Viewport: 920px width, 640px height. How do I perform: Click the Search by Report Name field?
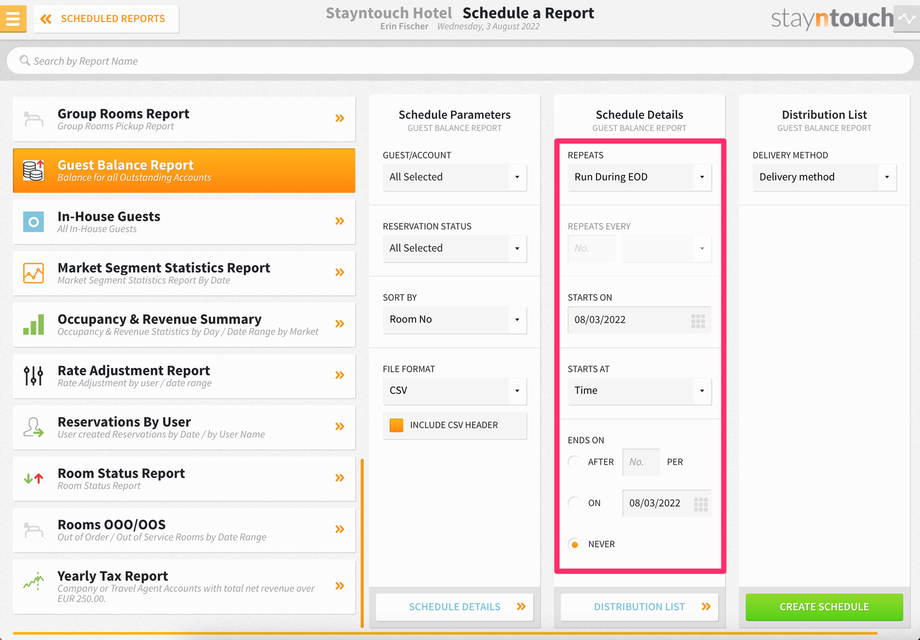[460, 60]
